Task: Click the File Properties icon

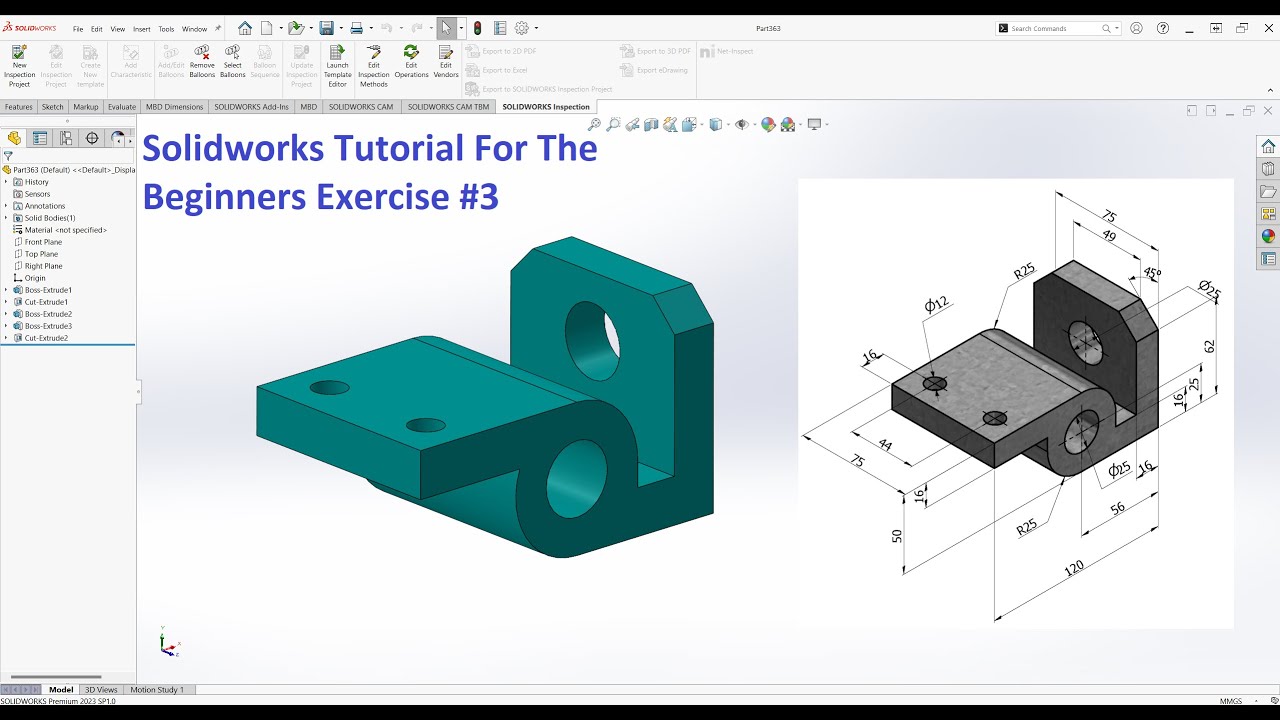Action: (500, 28)
